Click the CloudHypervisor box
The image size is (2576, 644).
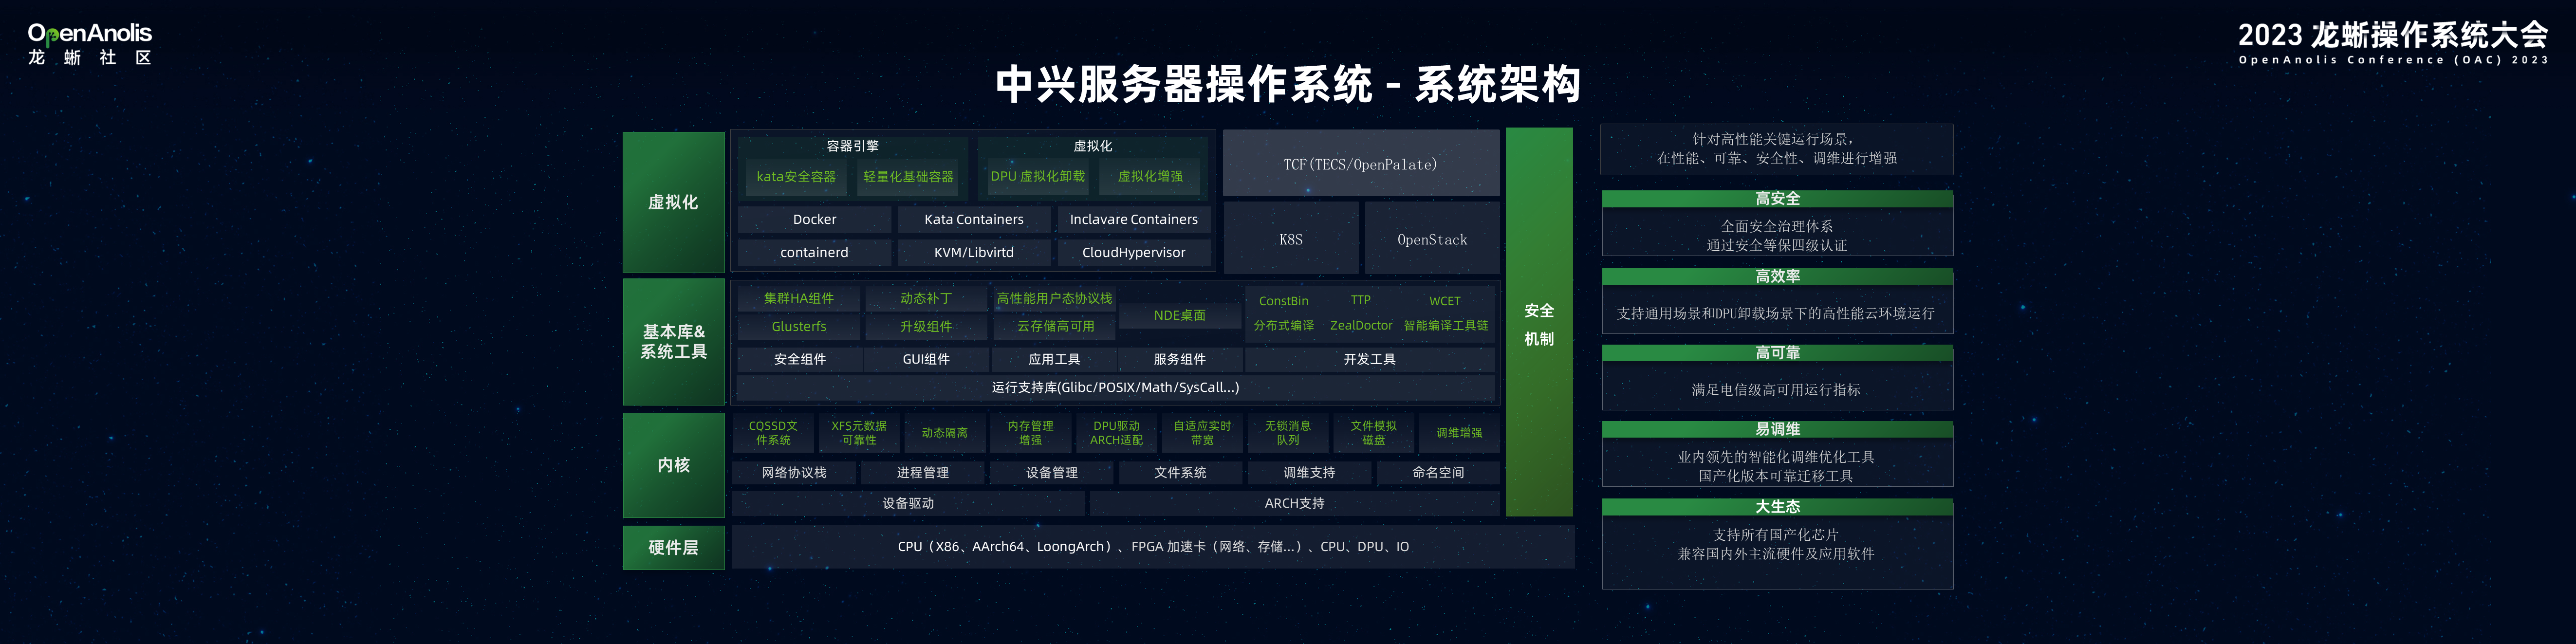pos(1133,253)
